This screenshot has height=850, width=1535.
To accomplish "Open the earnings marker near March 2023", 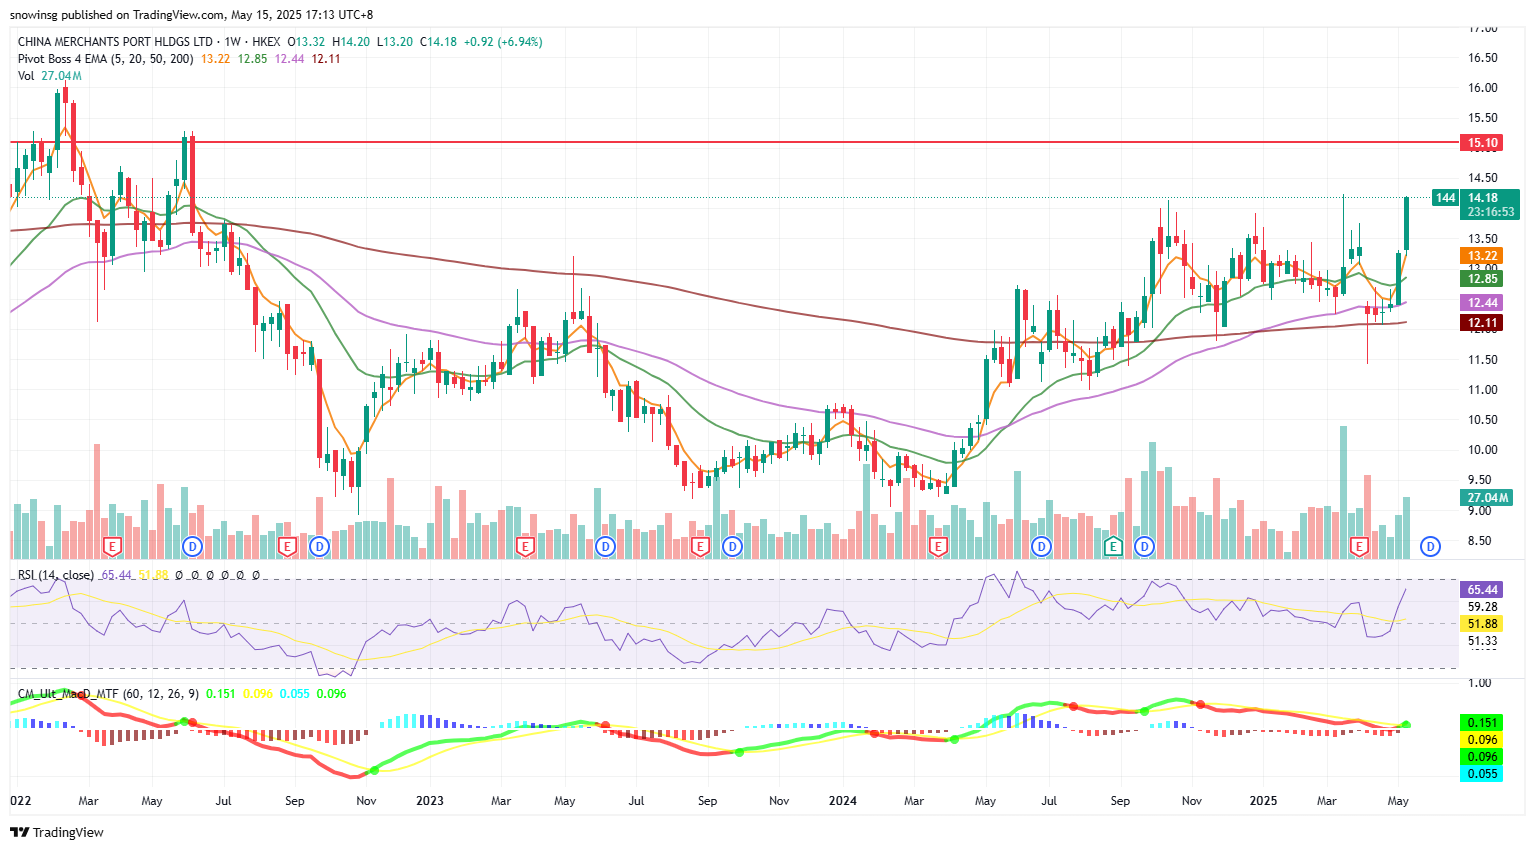I will tap(525, 546).
